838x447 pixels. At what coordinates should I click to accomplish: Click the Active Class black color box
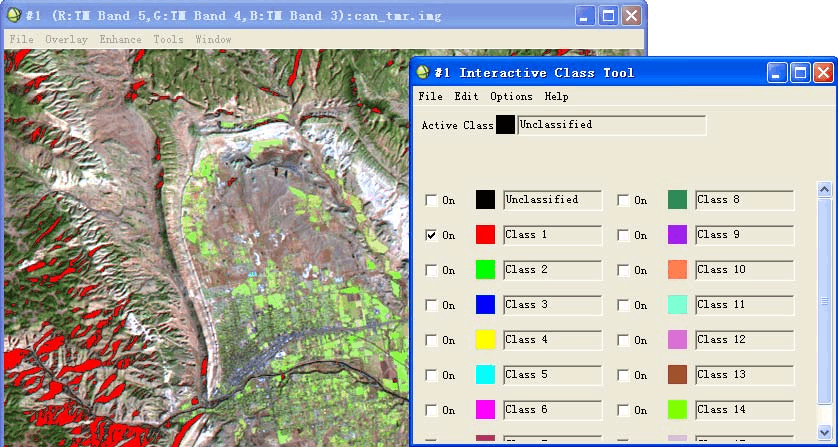click(x=506, y=125)
